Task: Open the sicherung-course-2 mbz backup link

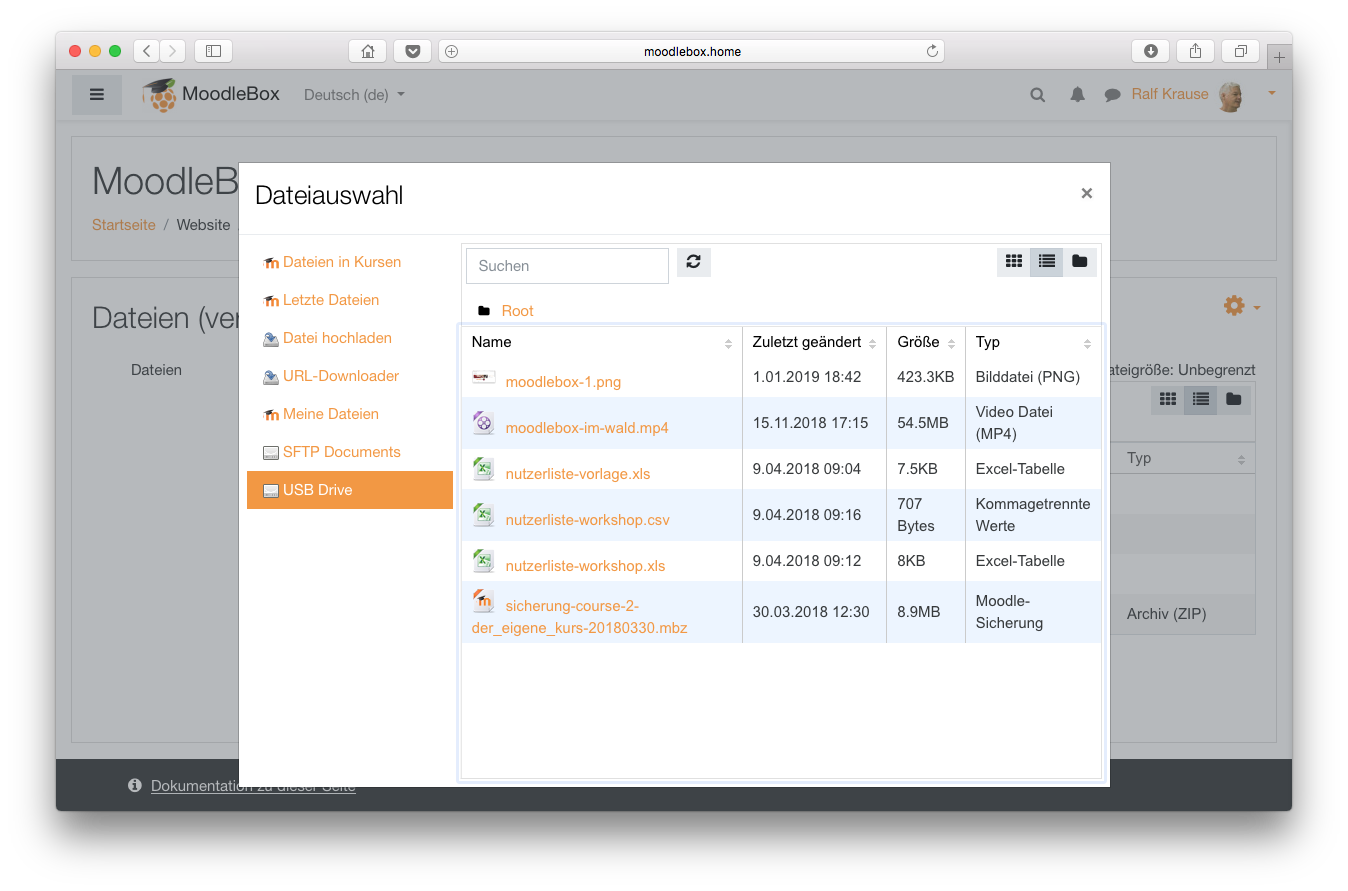Action: pos(580,617)
